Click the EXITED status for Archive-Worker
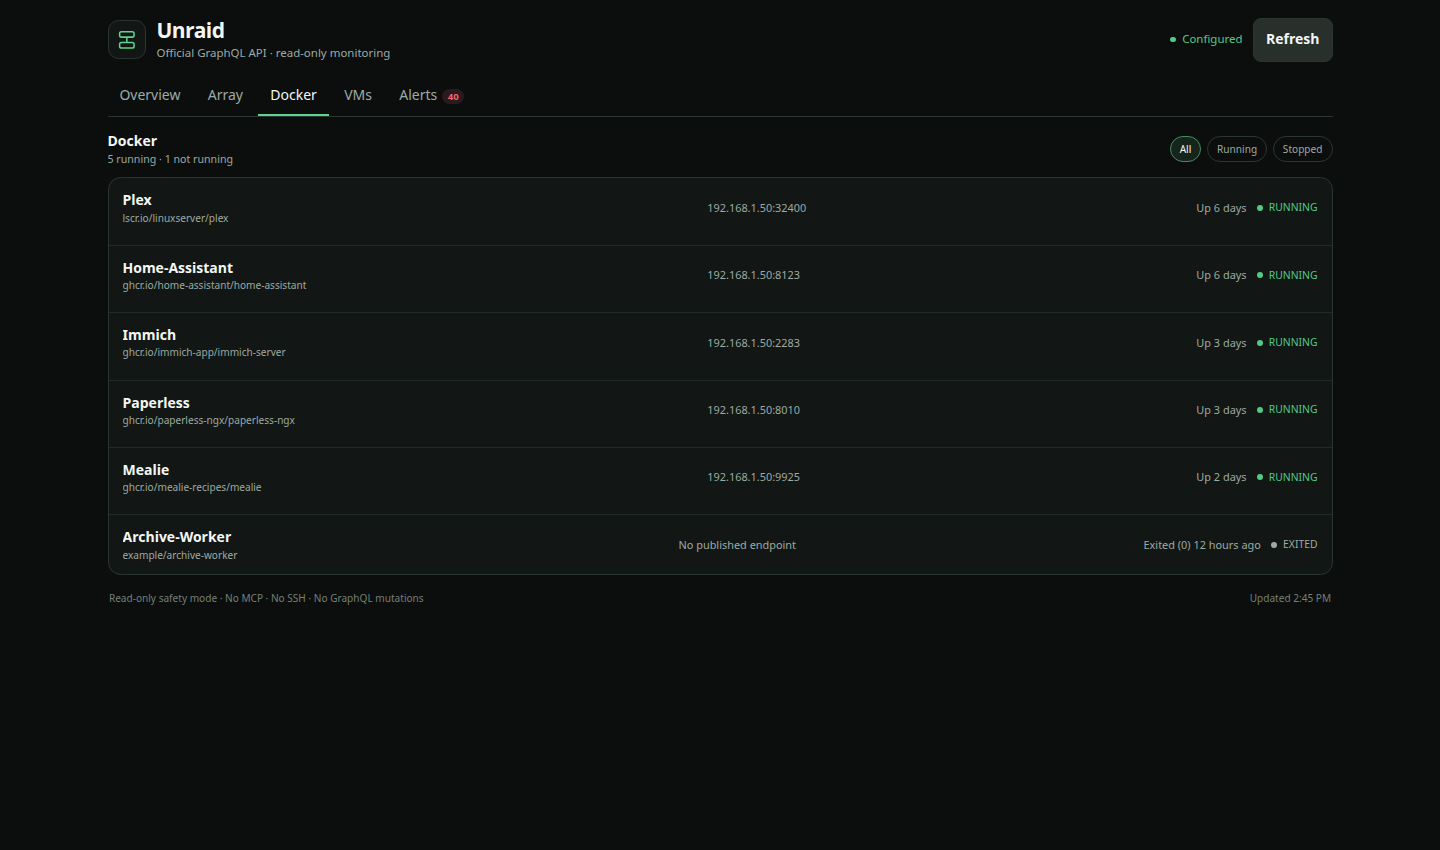This screenshot has height=850, width=1440. click(1294, 545)
